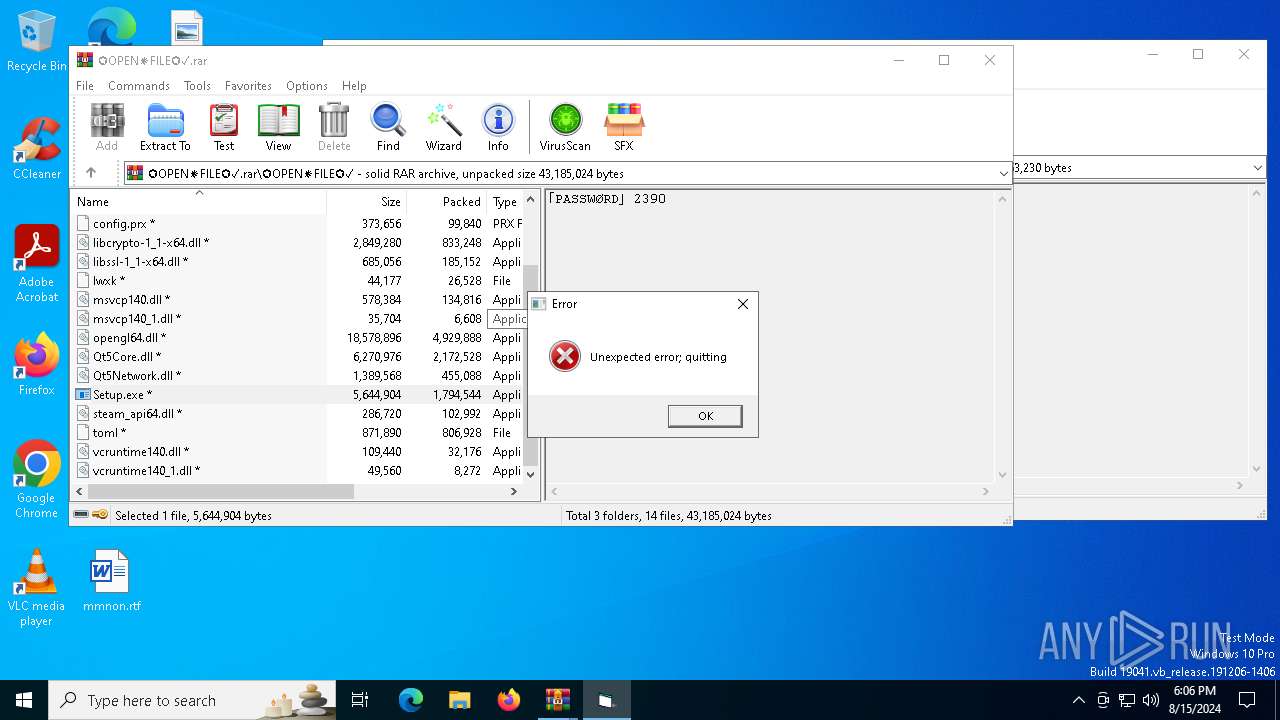Click OK in the Error dialog

tap(705, 416)
